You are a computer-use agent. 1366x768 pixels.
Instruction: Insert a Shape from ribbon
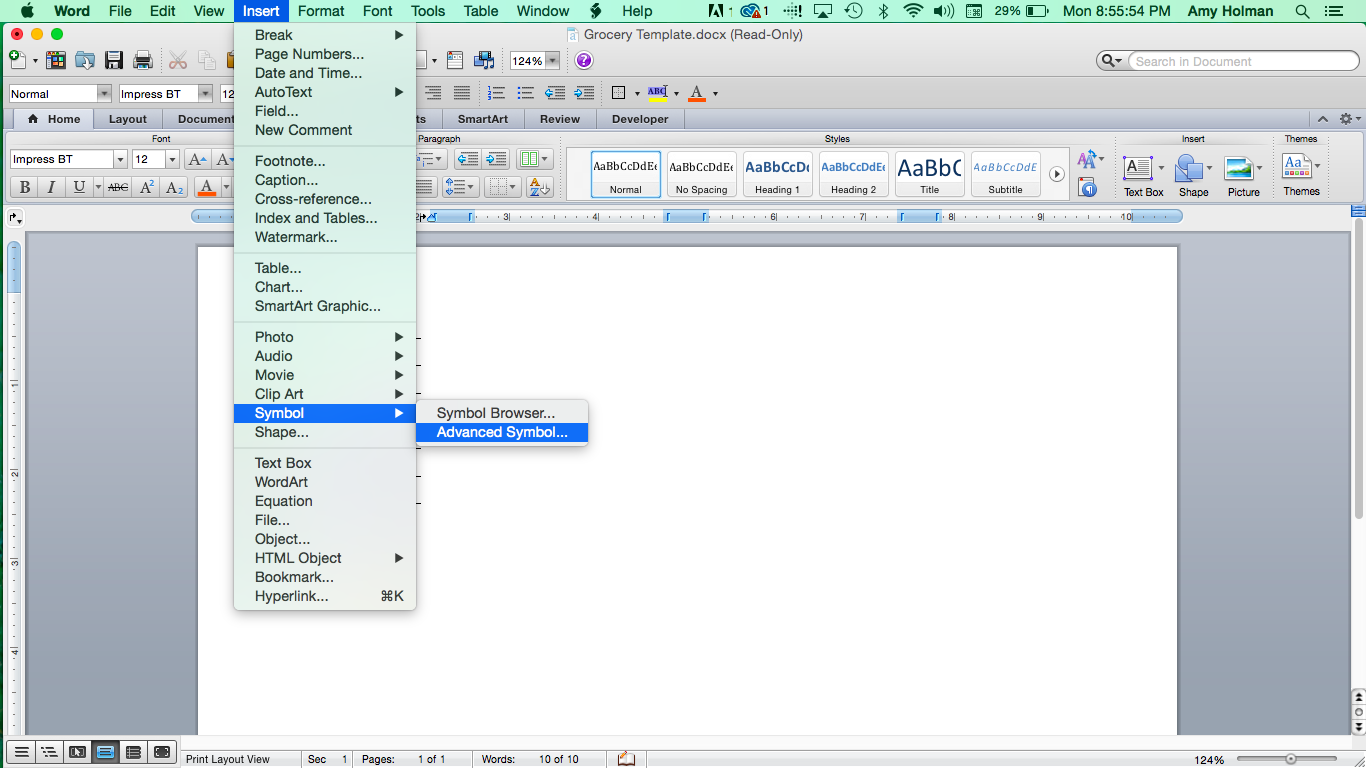point(1193,174)
